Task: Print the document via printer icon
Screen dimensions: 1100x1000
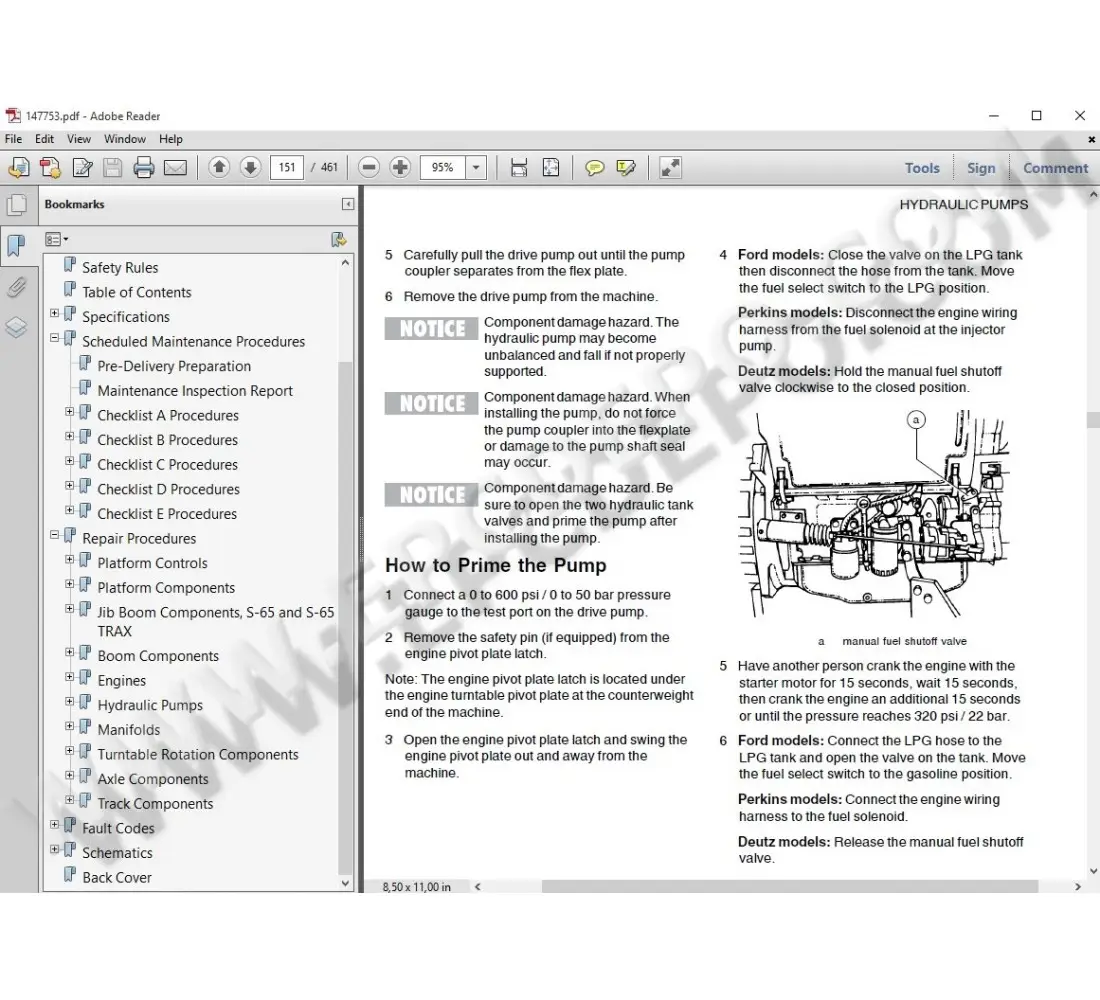Action: pyautogui.click(x=144, y=168)
